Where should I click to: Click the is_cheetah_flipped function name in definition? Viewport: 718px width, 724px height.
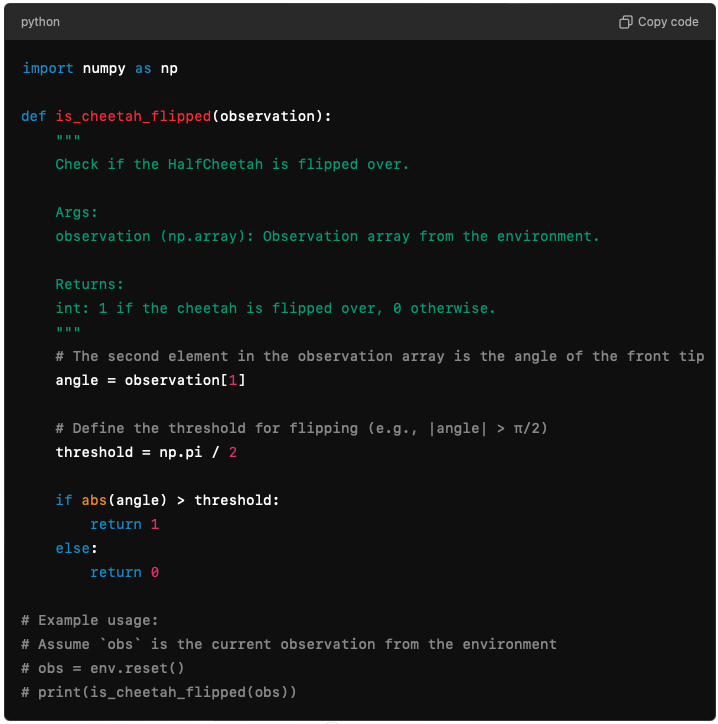(x=133, y=116)
